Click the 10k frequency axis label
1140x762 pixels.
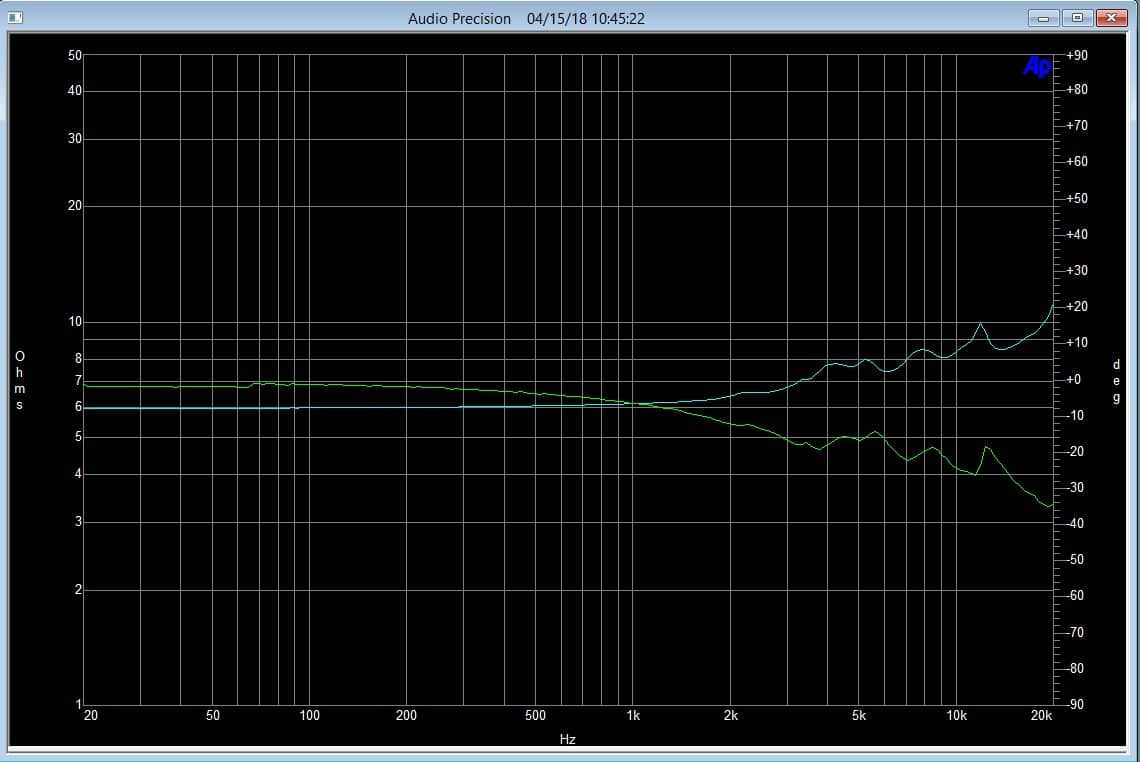click(x=956, y=715)
